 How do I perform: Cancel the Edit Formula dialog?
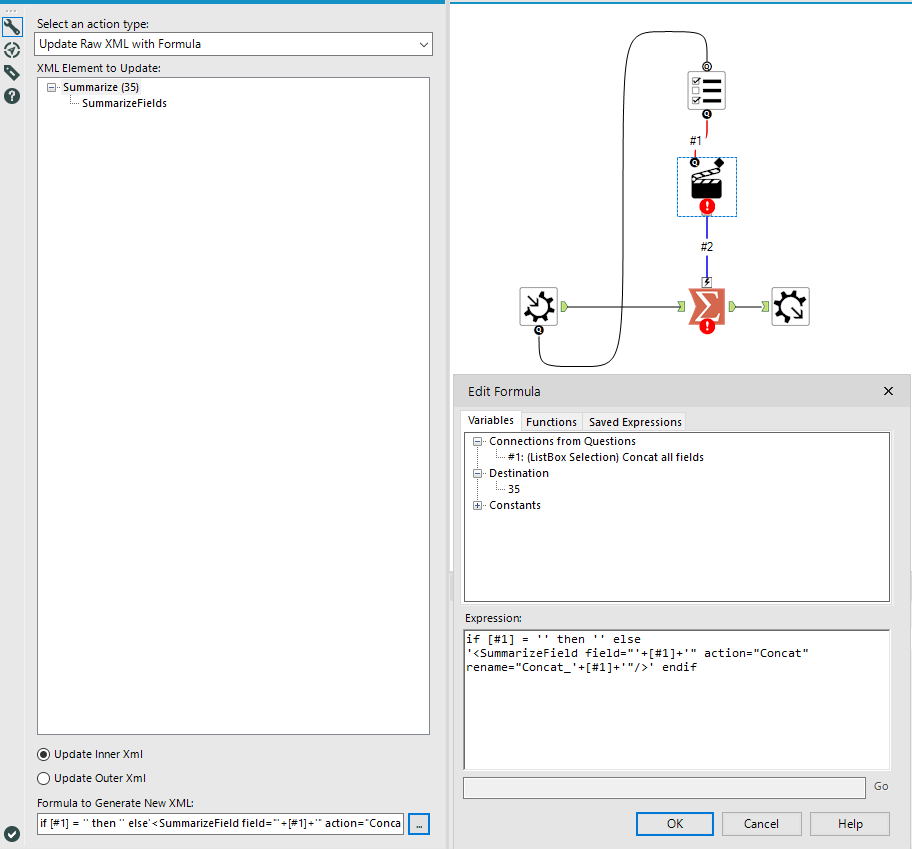tap(761, 823)
